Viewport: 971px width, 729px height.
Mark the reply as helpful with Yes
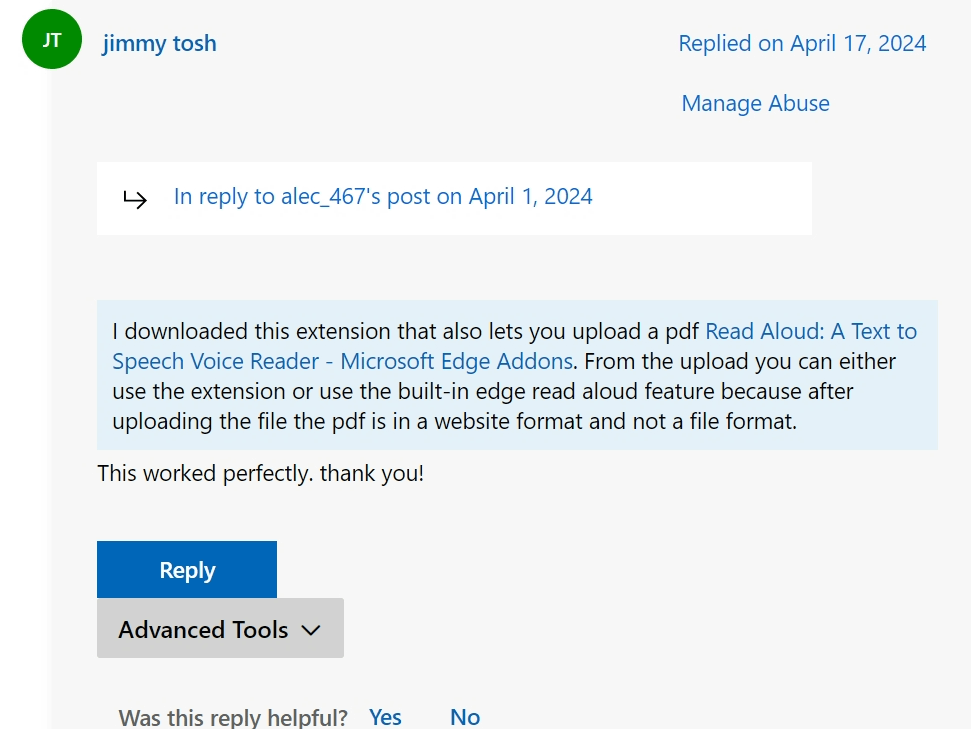coord(385,717)
